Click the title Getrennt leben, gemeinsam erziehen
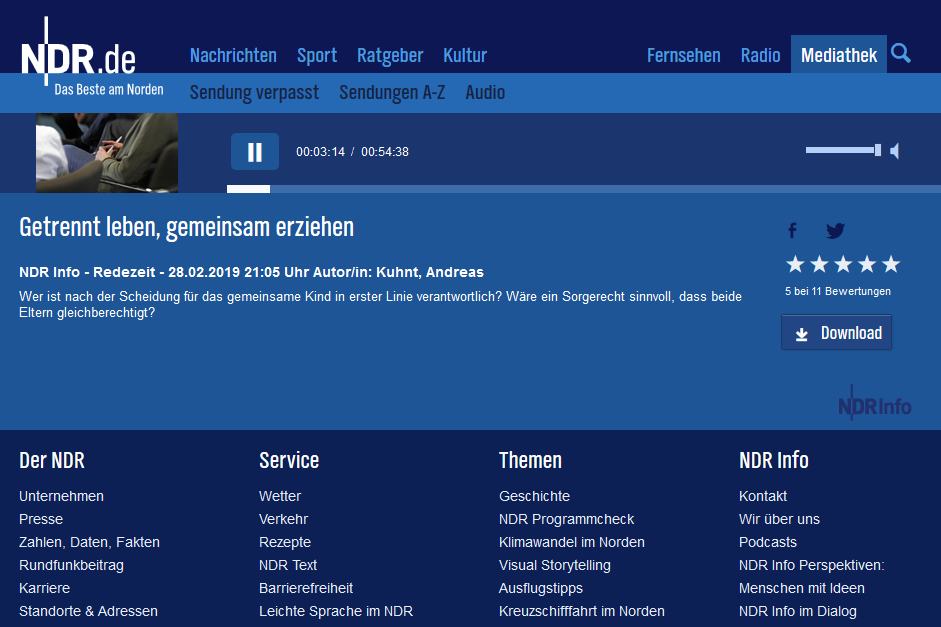This screenshot has width=941, height=627. pos(187,227)
